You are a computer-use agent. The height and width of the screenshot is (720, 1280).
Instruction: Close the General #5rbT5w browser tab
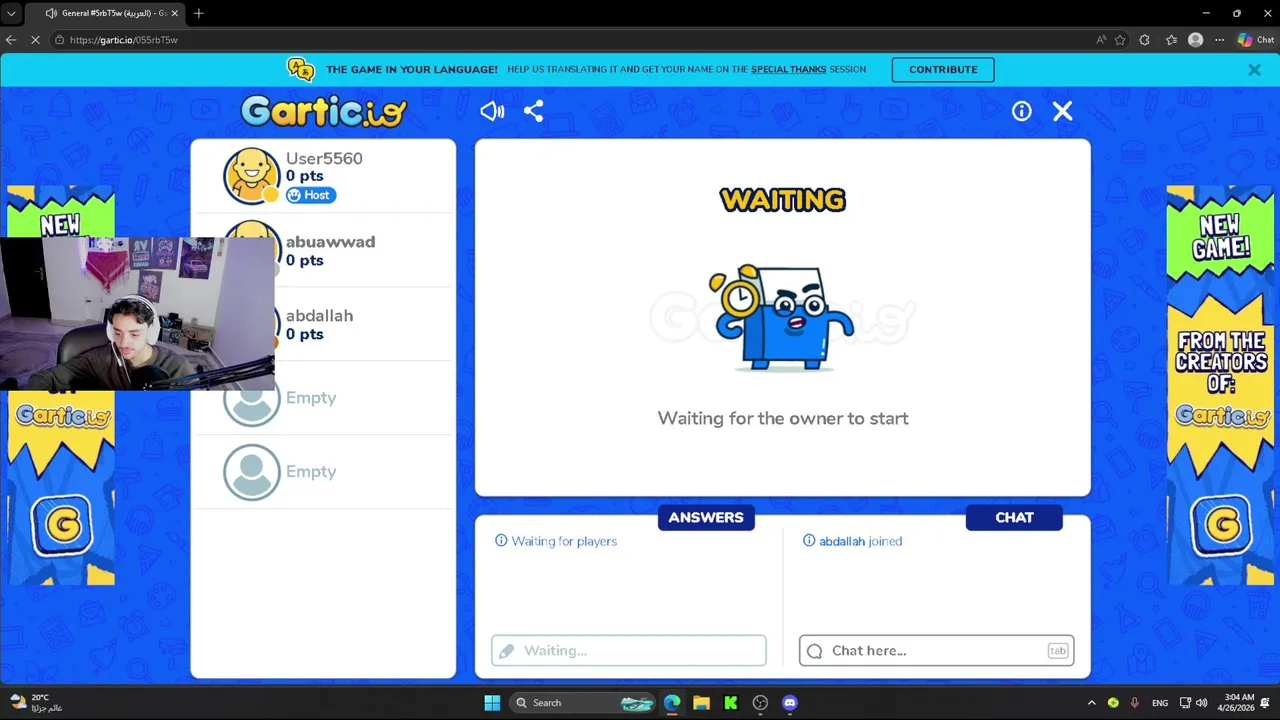[x=176, y=13]
